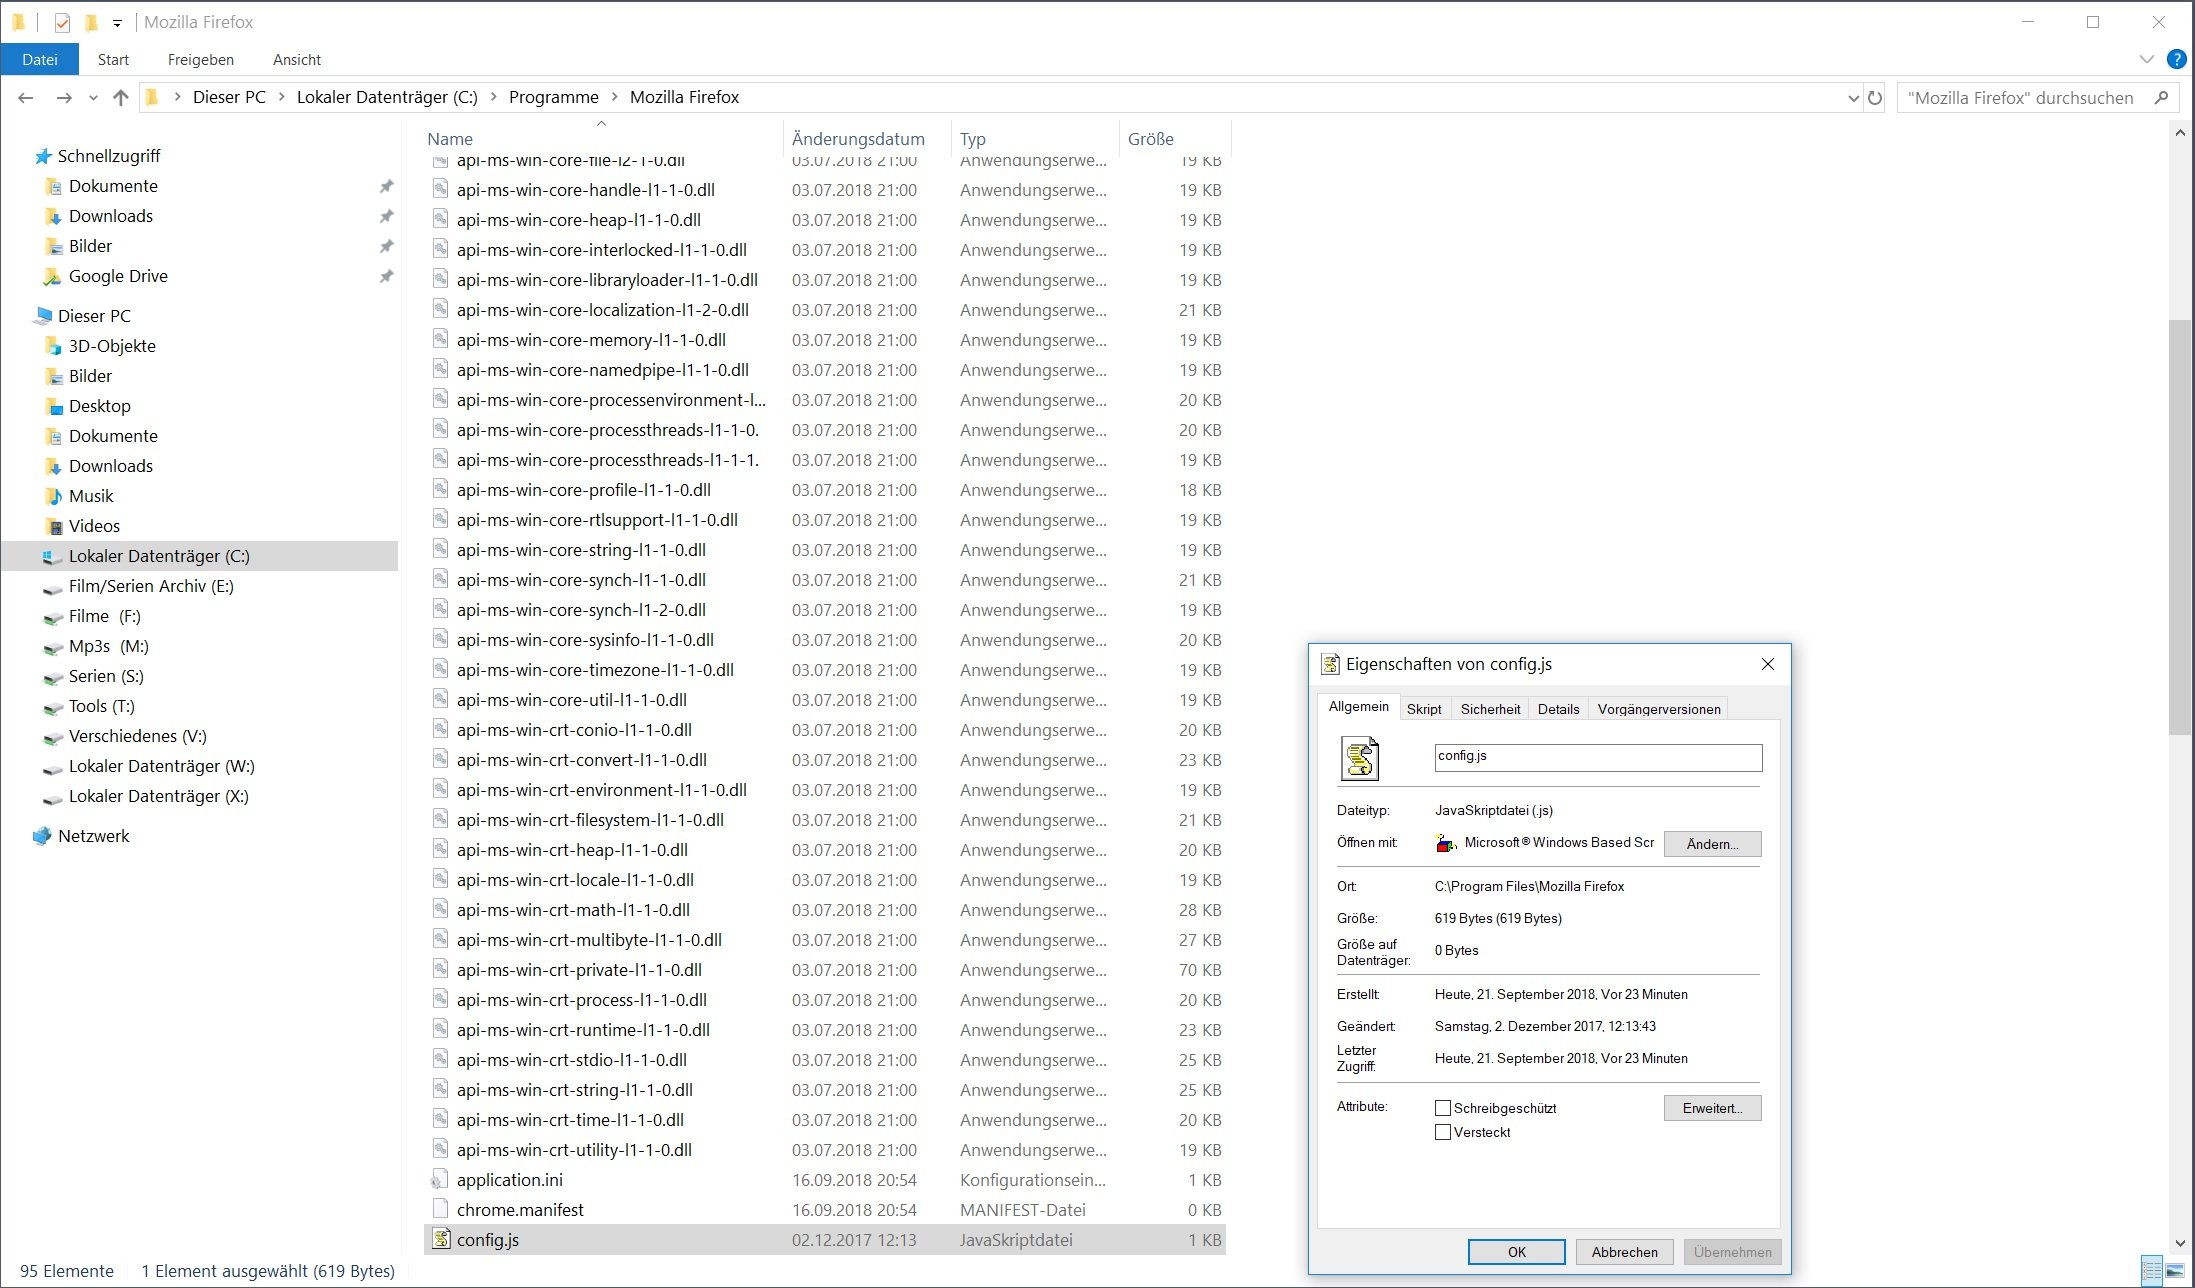The width and height of the screenshot is (2195, 1288).
Task: Open the address bar history dropdown
Action: [1853, 98]
